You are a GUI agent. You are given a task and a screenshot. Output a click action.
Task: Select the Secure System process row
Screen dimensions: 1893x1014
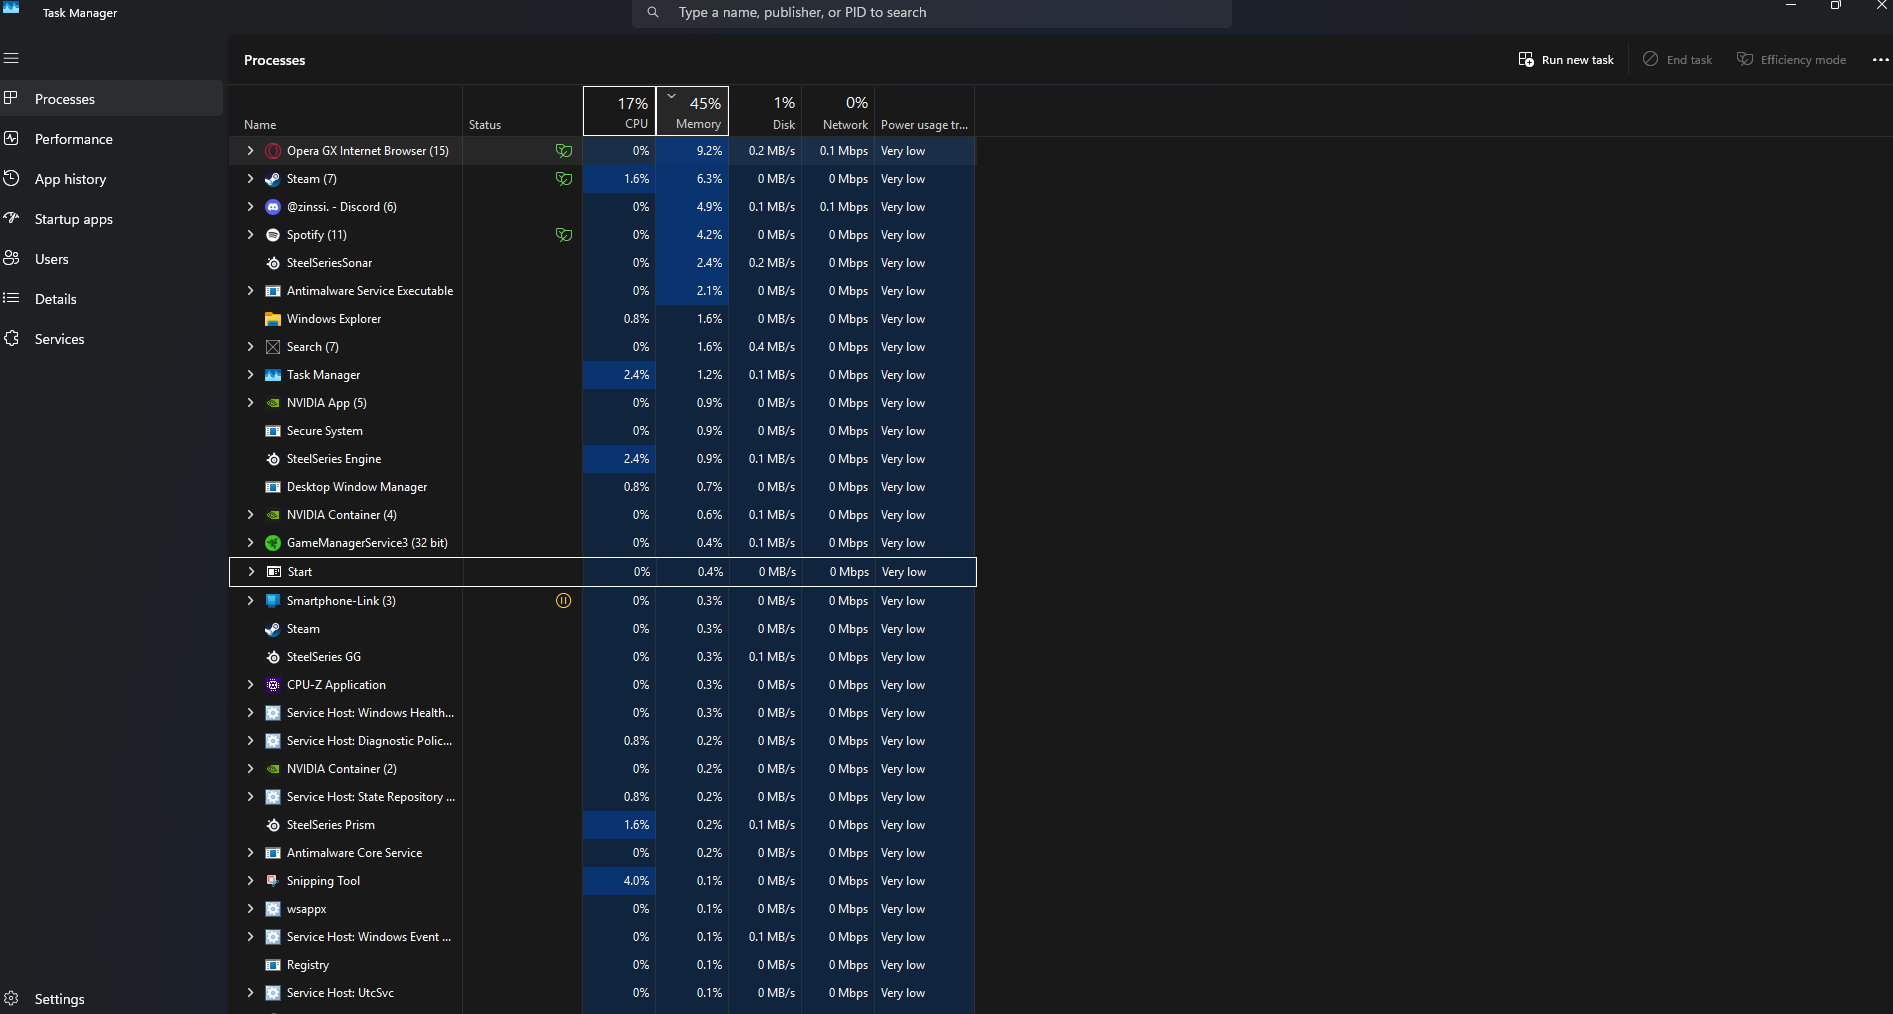tap(602, 431)
